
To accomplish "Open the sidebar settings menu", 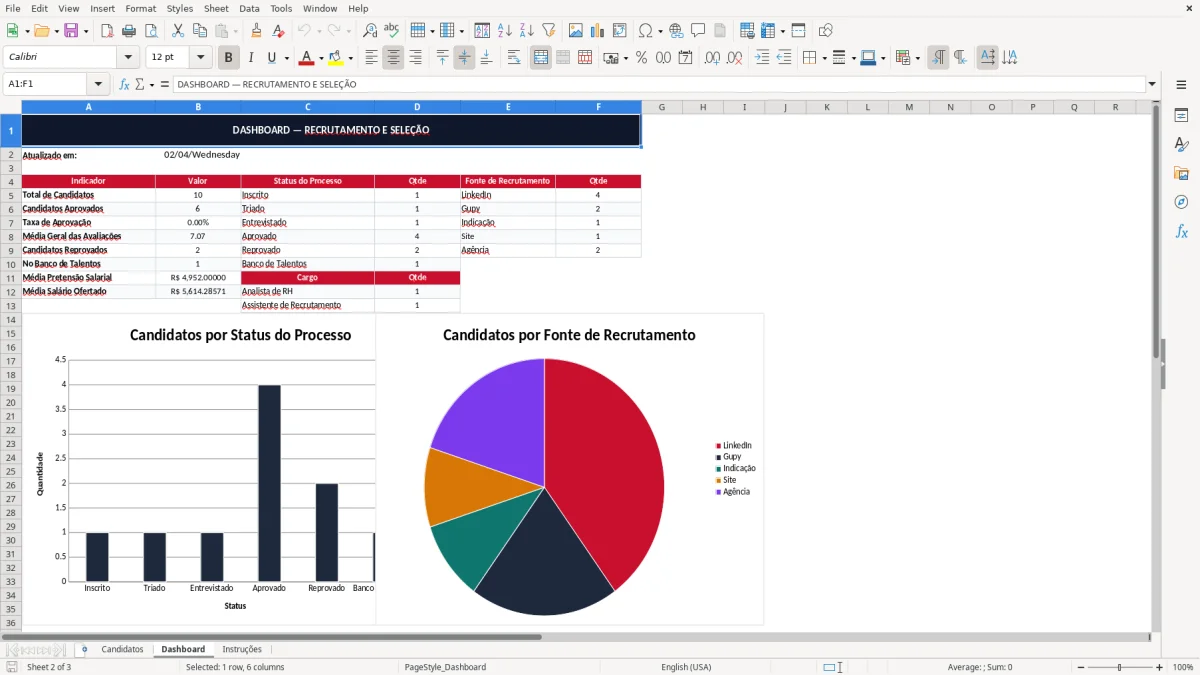I will tap(1181, 85).
